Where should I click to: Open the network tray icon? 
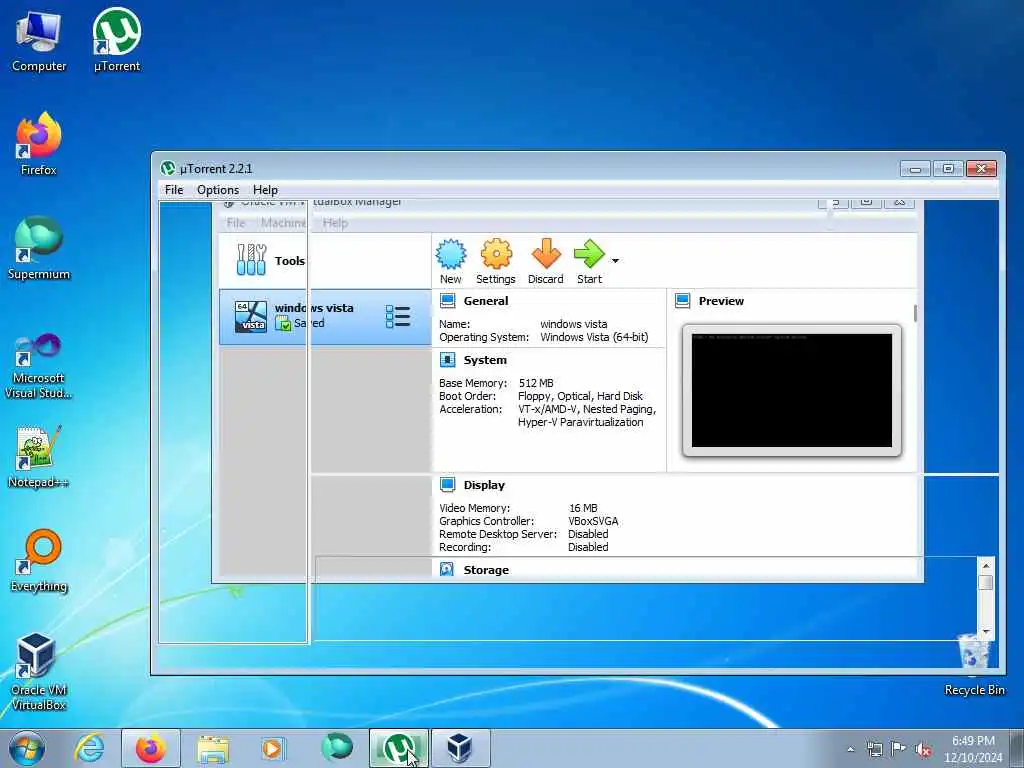click(874, 749)
